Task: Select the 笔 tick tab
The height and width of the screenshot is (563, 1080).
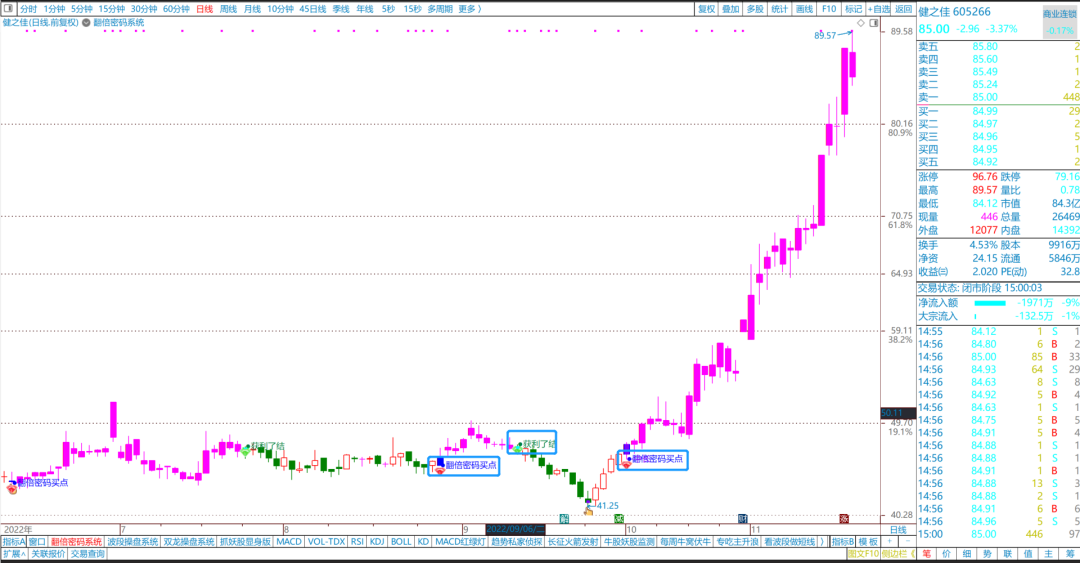Action: (x=926, y=554)
